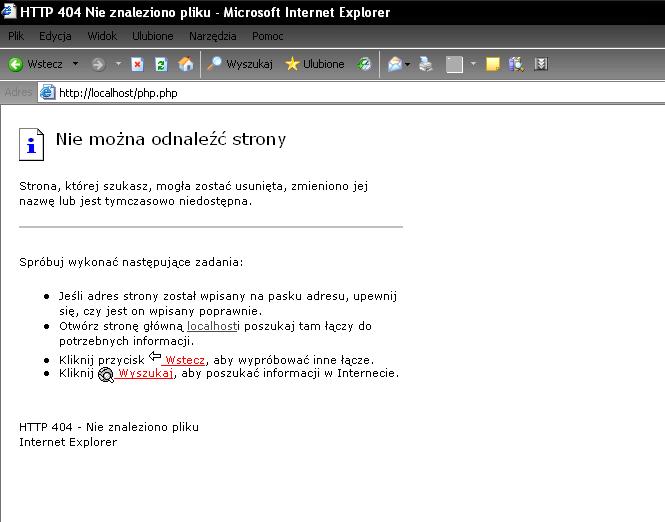This screenshot has height=522, width=665.
Task: Click the text 'HTTP 404 - Nie znaleziono pliku'
Action: 109,427
